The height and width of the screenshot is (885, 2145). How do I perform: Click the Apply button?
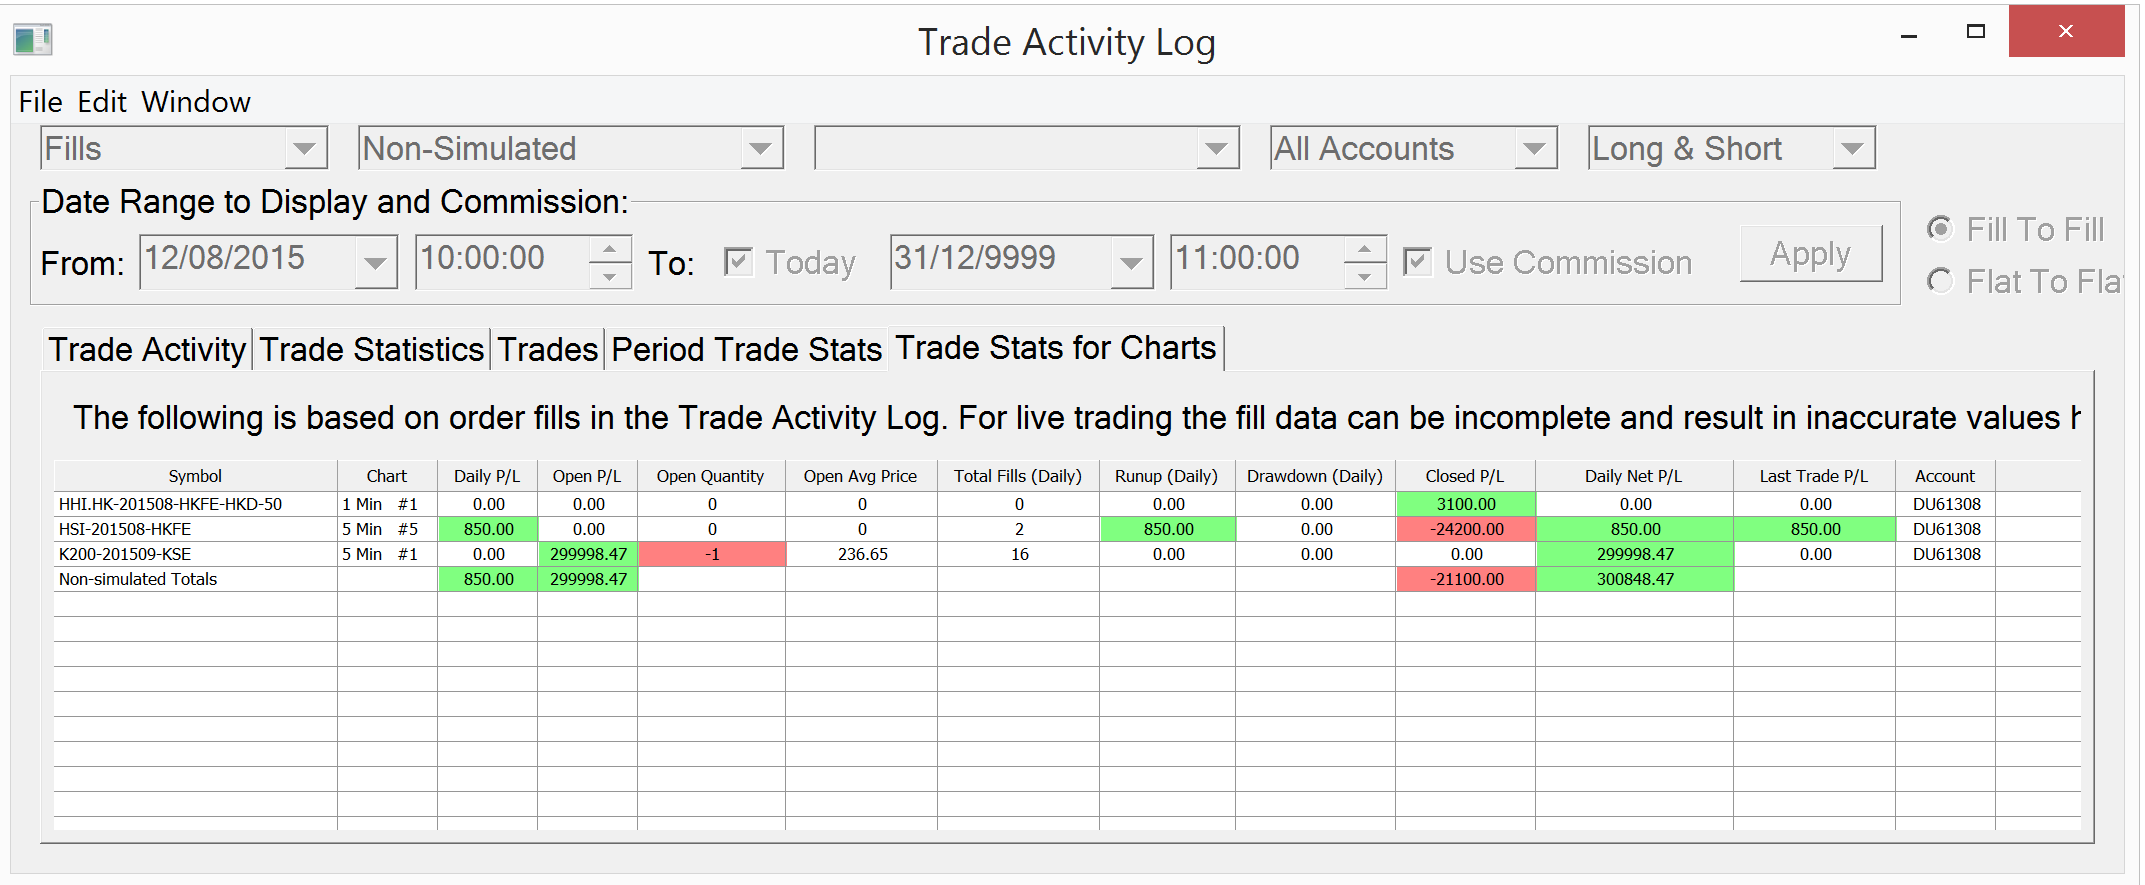tap(1810, 254)
